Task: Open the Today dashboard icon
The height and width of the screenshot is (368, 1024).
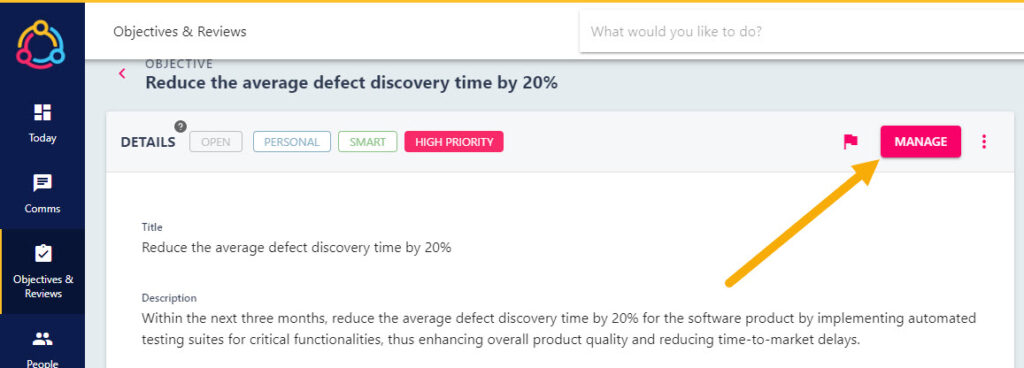Action: (42, 112)
